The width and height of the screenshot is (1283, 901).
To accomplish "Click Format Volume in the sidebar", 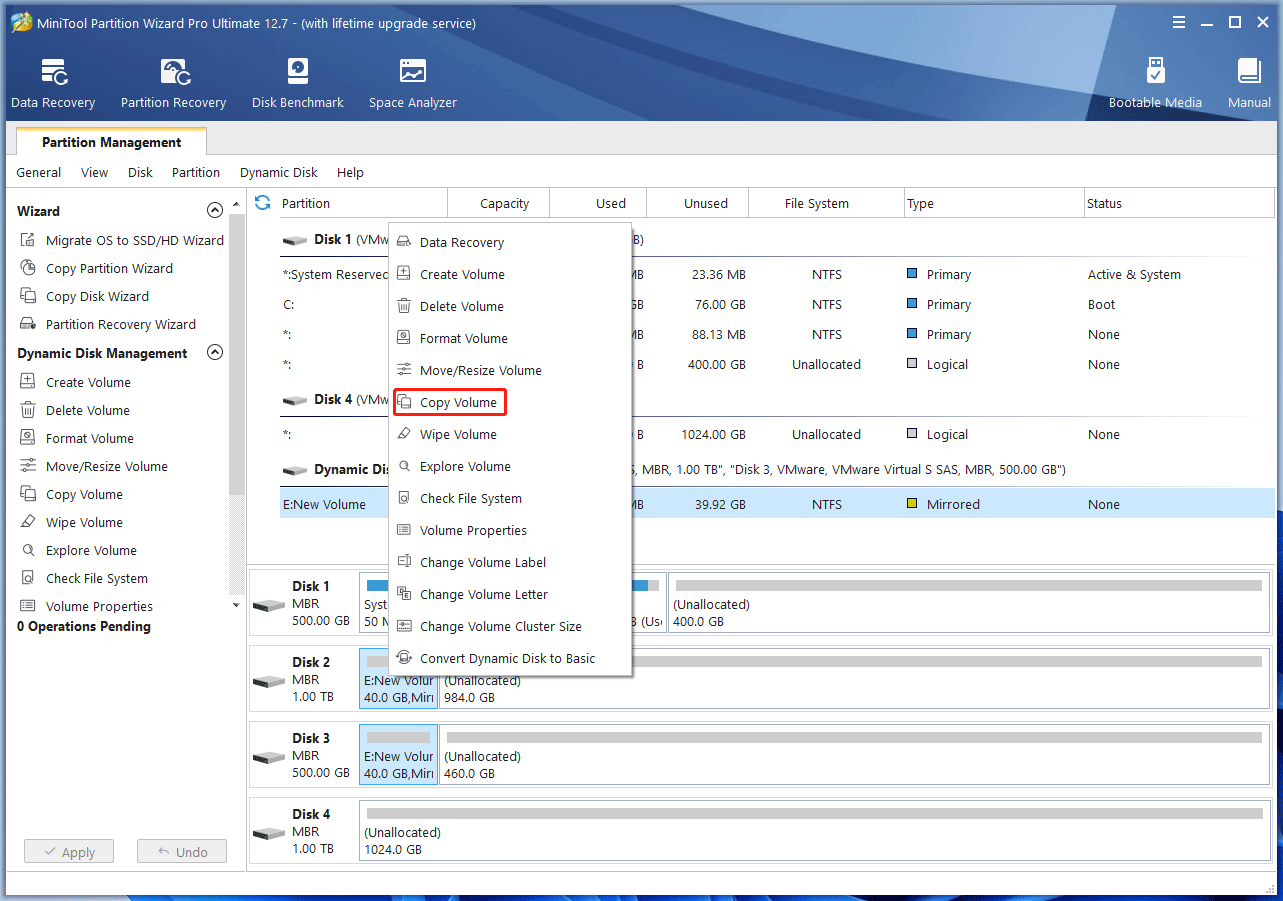I will (x=76, y=438).
